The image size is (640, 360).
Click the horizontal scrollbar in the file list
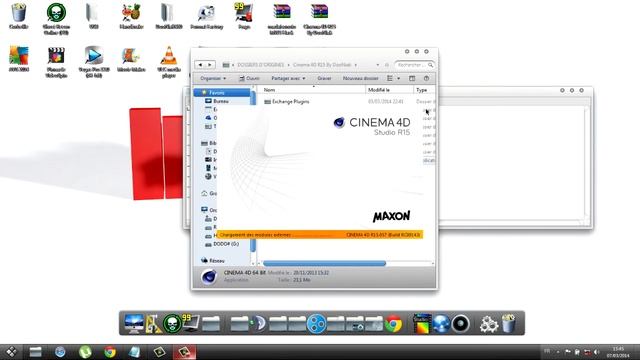click(324, 264)
